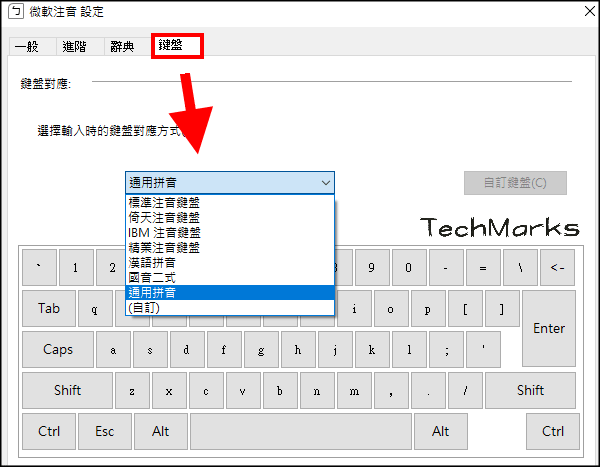Pick 精業注音鍵盤 from the dropdown list

[x=230, y=247]
